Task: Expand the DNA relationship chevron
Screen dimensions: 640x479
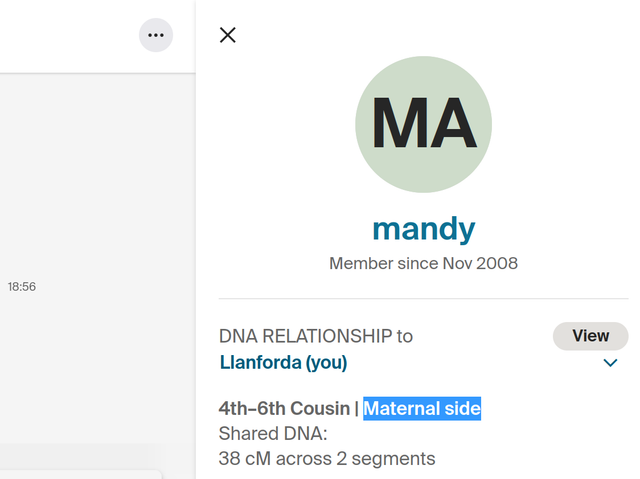Action: [610, 363]
